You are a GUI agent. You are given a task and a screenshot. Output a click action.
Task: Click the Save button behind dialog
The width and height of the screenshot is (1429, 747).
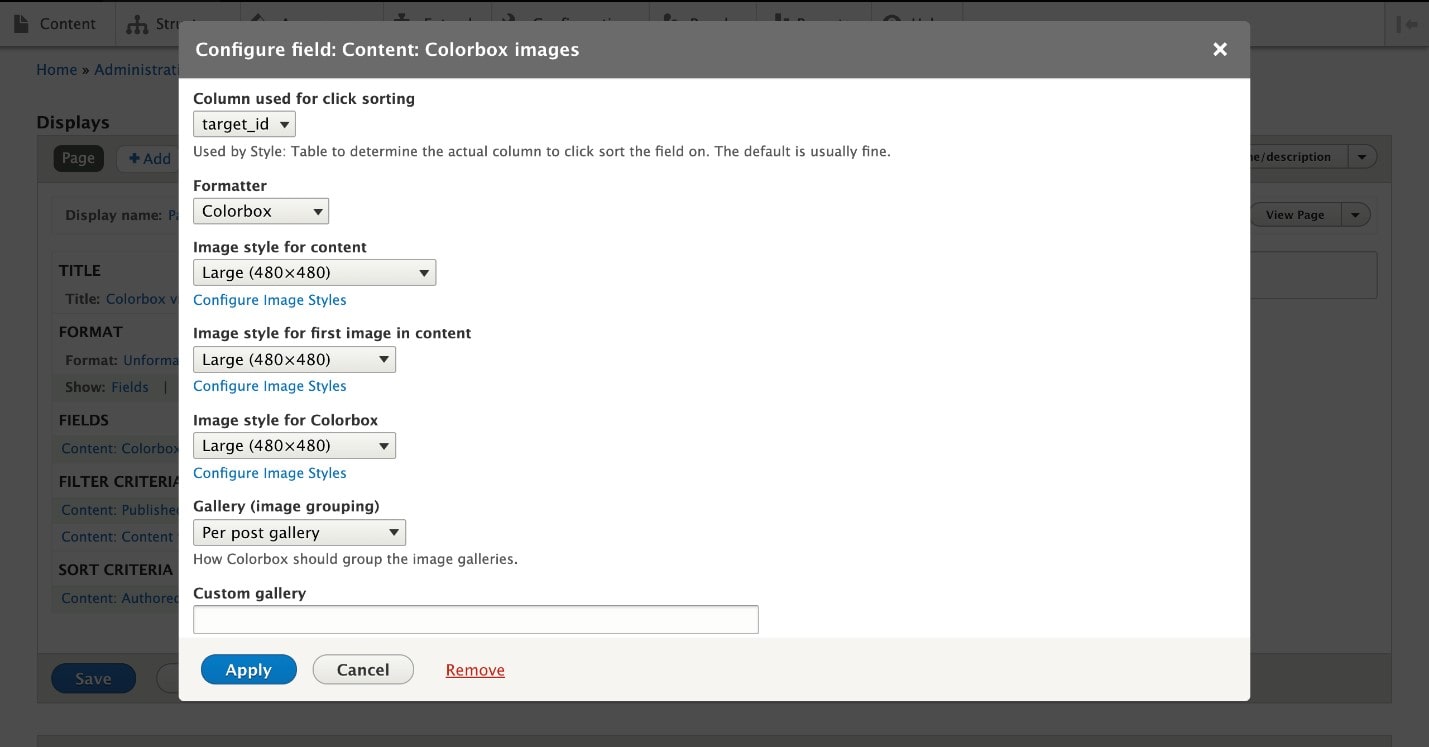click(93, 679)
